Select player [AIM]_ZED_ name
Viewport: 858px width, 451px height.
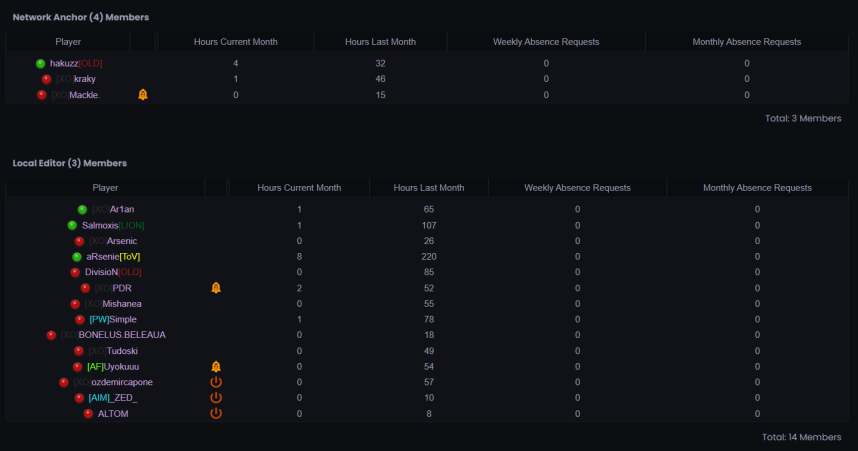click(x=113, y=398)
